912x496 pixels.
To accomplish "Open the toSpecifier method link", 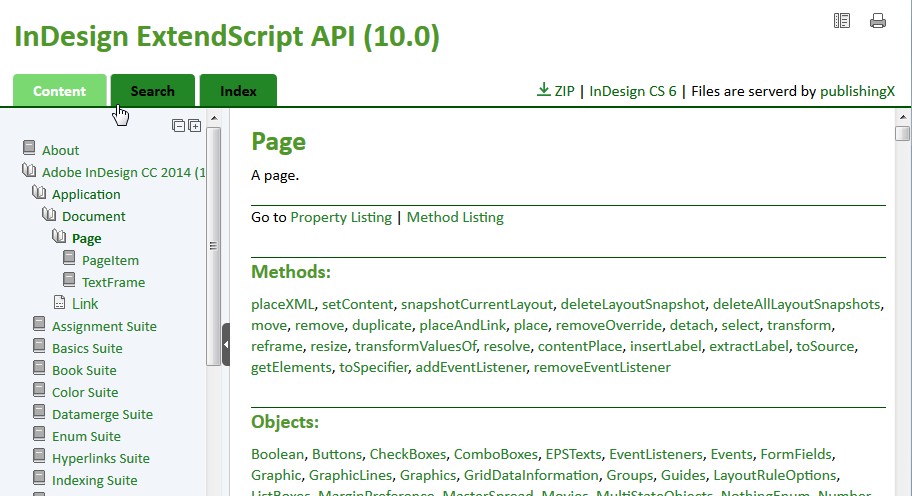I will pyautogui.click(x=373, y=367).
